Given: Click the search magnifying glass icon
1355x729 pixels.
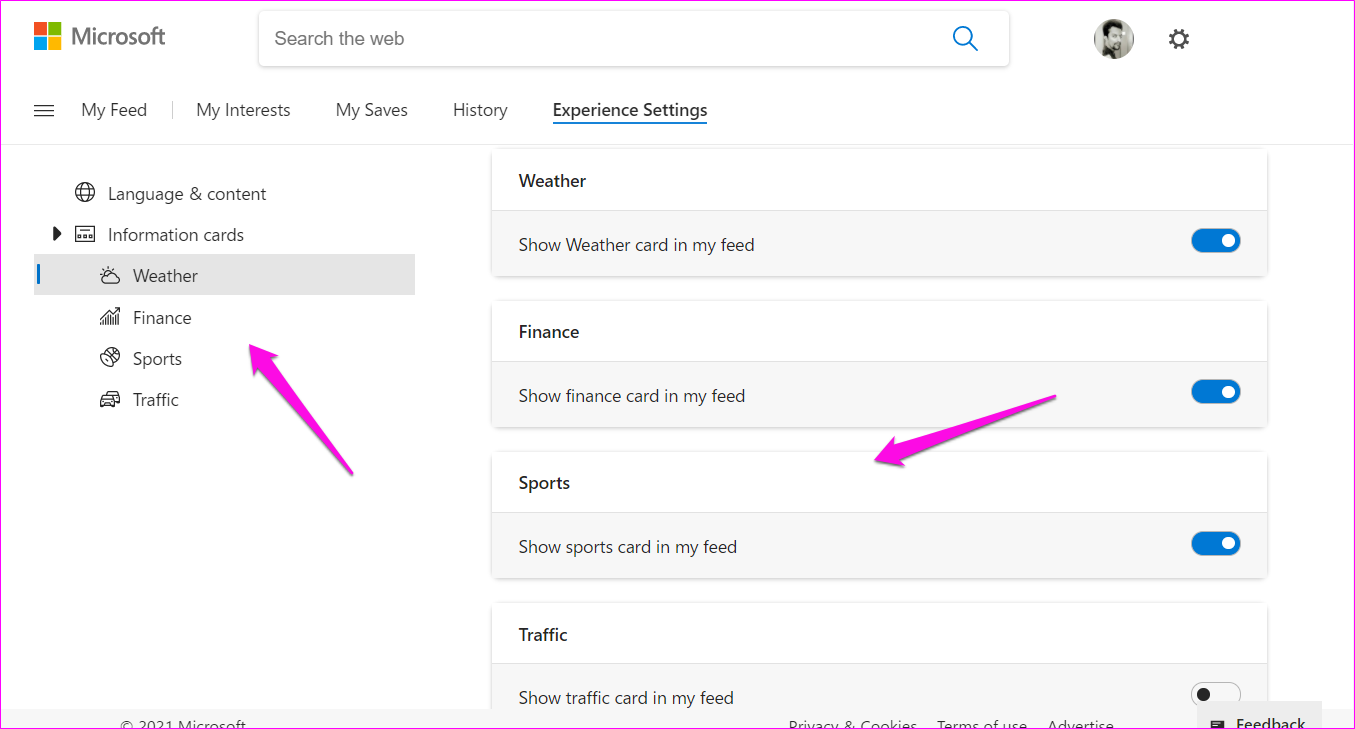Looking at the screenshot, I should click(964, 38).
